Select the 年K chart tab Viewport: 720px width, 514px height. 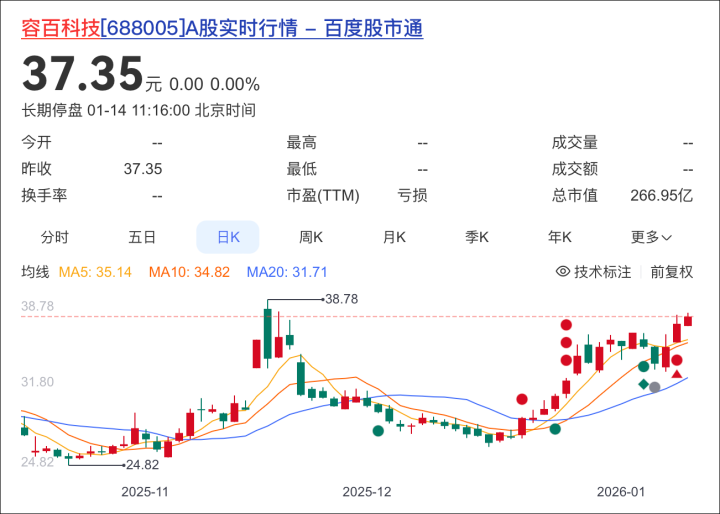(559, 237)
